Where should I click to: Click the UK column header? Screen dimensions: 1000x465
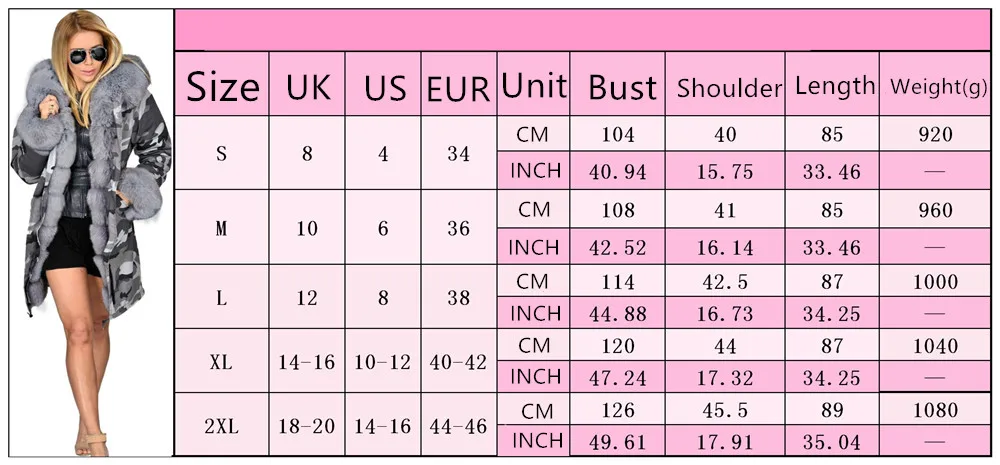coord(308,87)
